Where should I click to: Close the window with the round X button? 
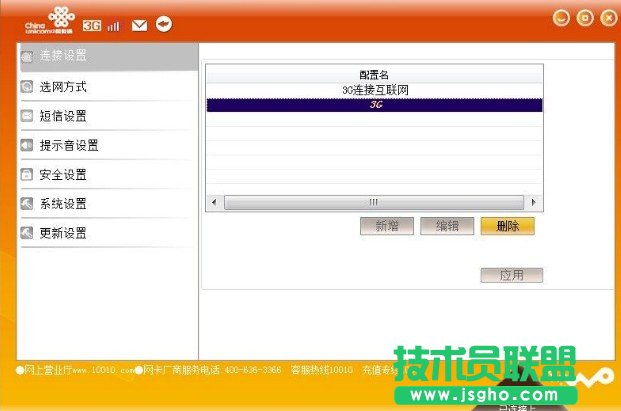click(x=609, y=18)
